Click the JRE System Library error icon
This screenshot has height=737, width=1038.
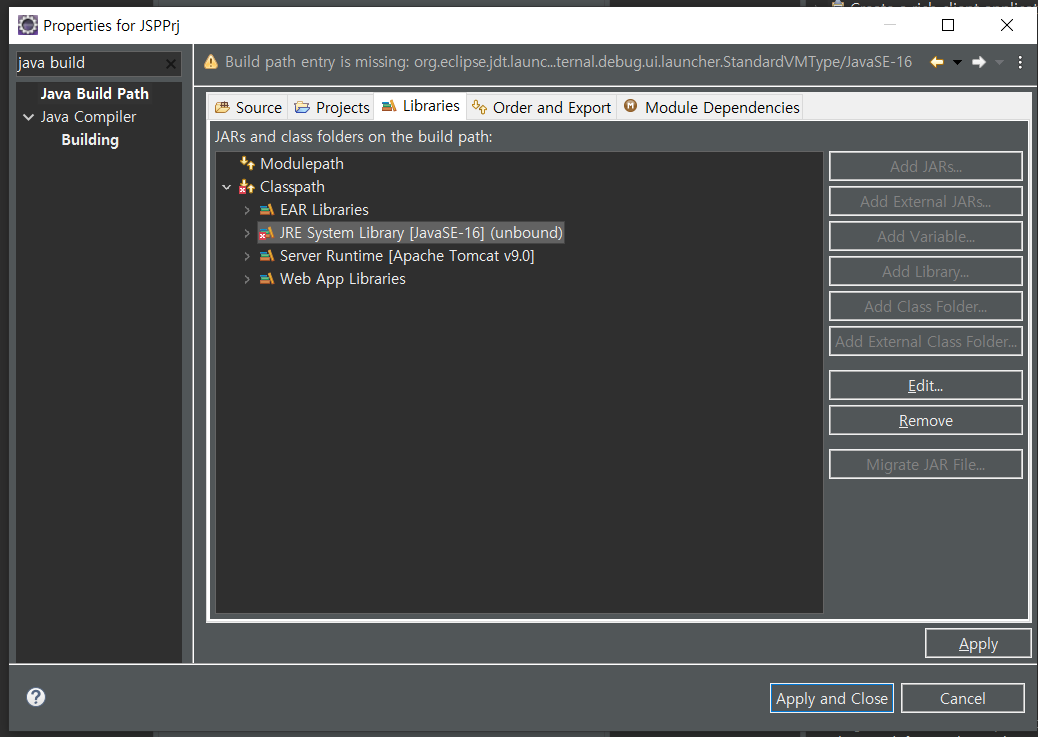coord(266,233)
